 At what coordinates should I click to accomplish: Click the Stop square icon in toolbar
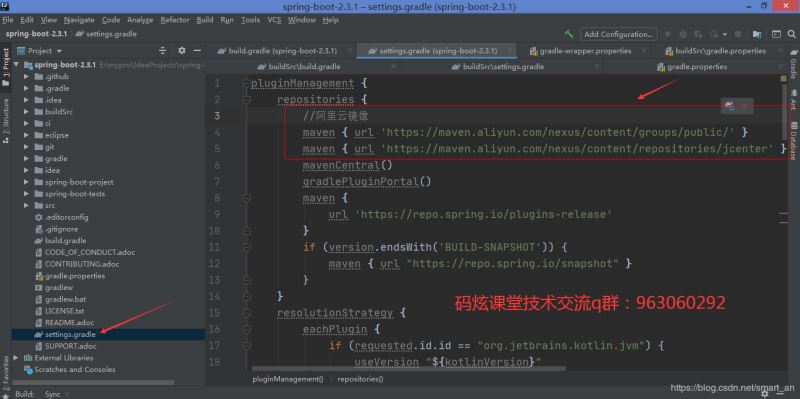point(737,34)
